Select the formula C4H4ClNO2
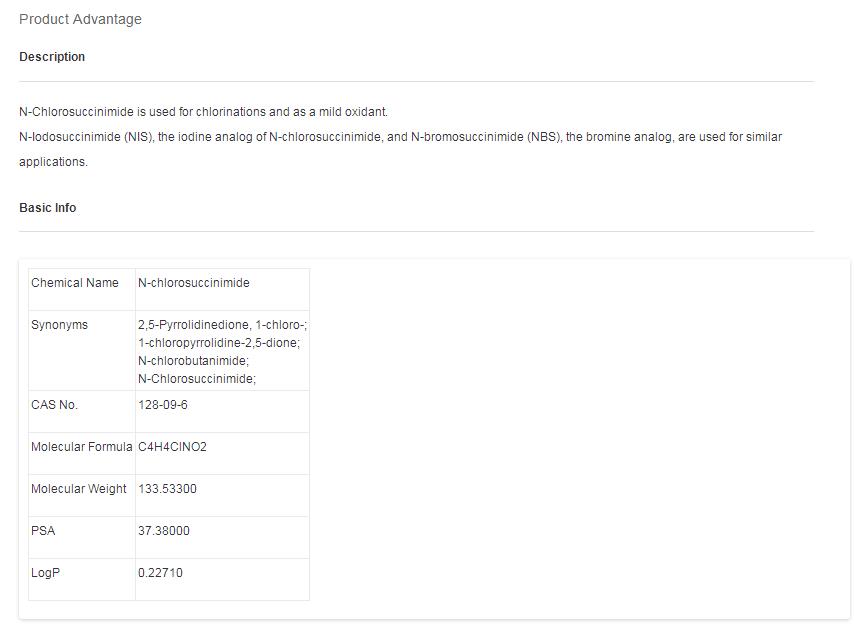The image size is (855, 632). 172,447
